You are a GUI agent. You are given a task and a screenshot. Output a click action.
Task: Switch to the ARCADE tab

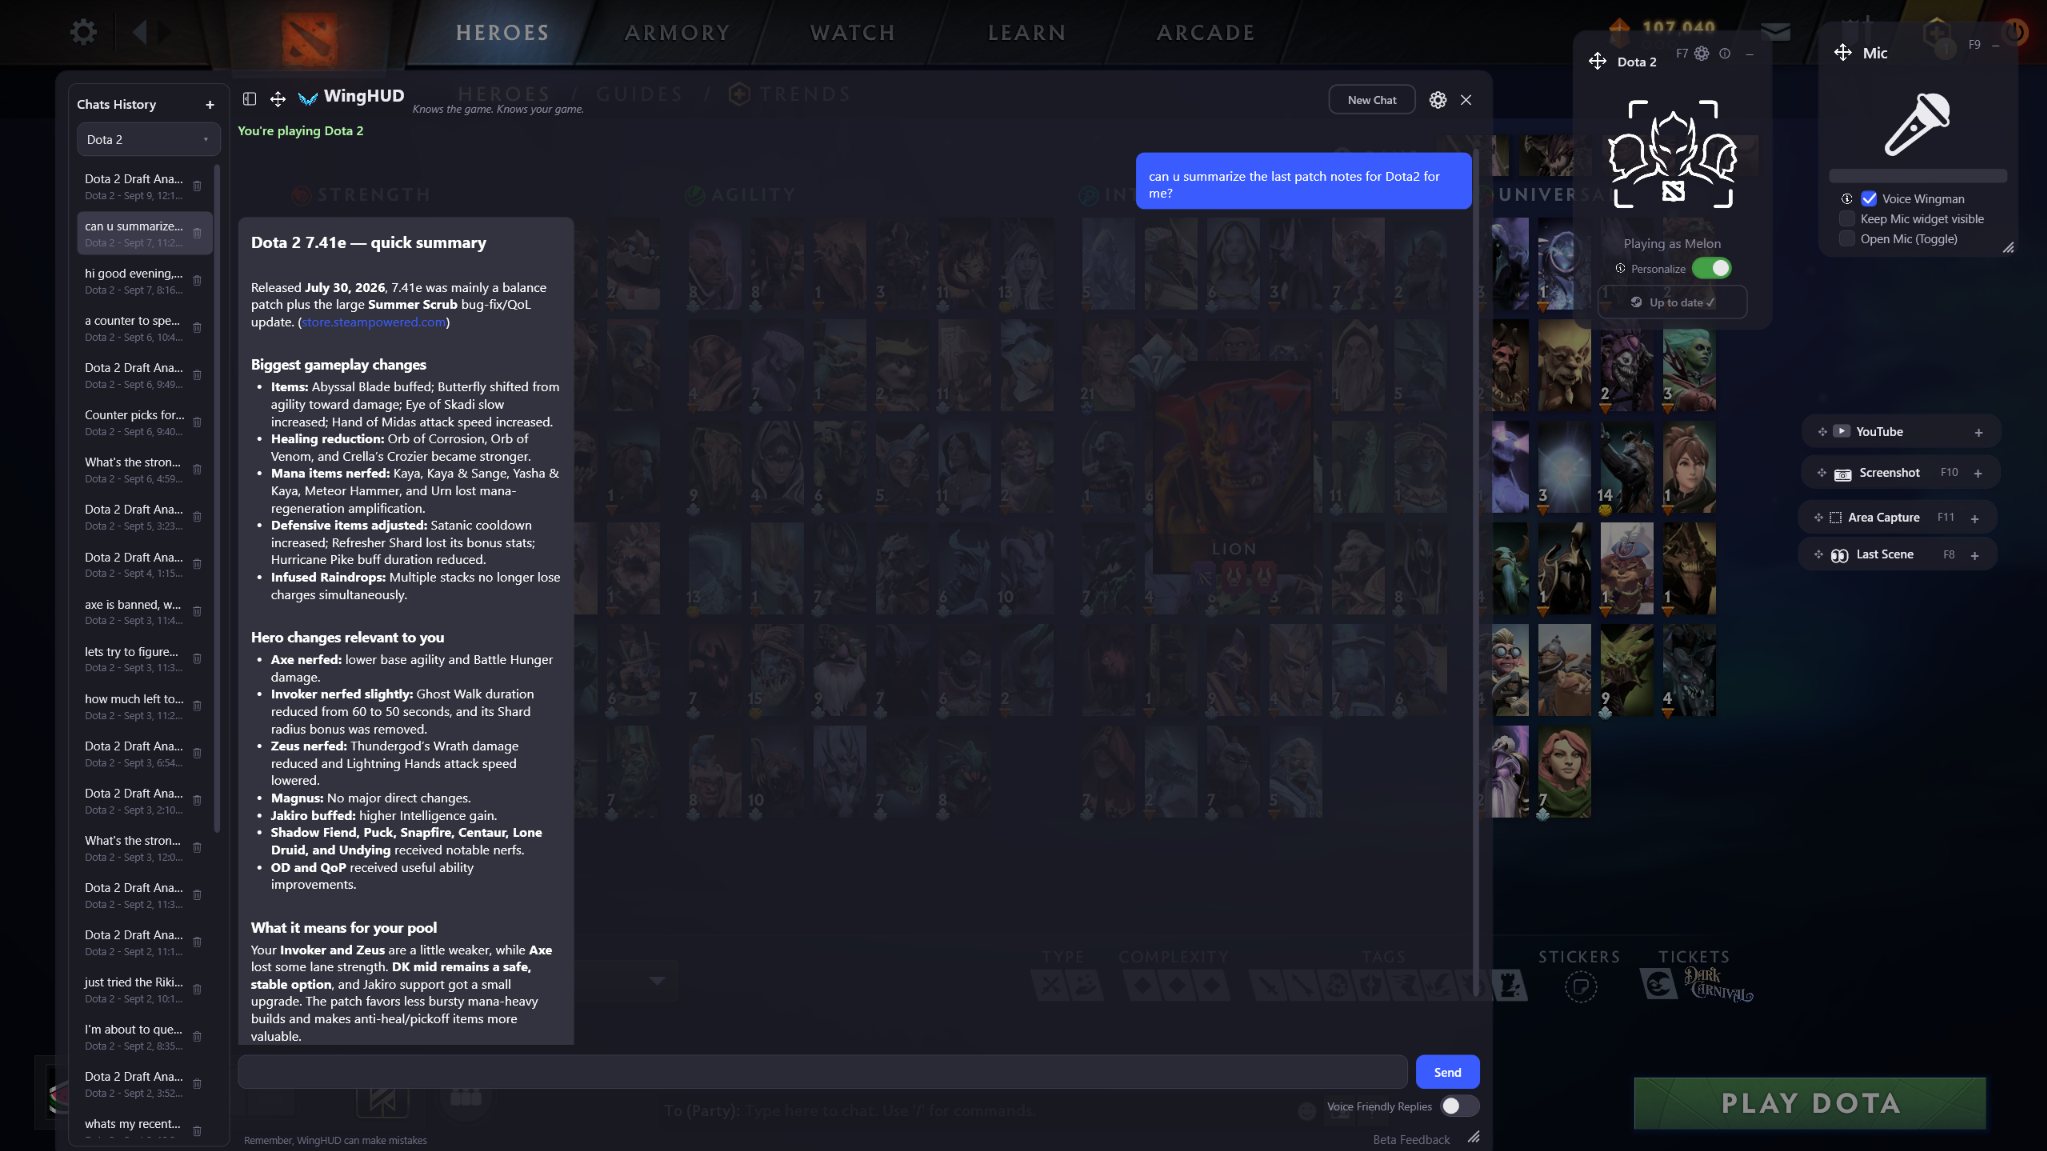tap(1206, 33)
